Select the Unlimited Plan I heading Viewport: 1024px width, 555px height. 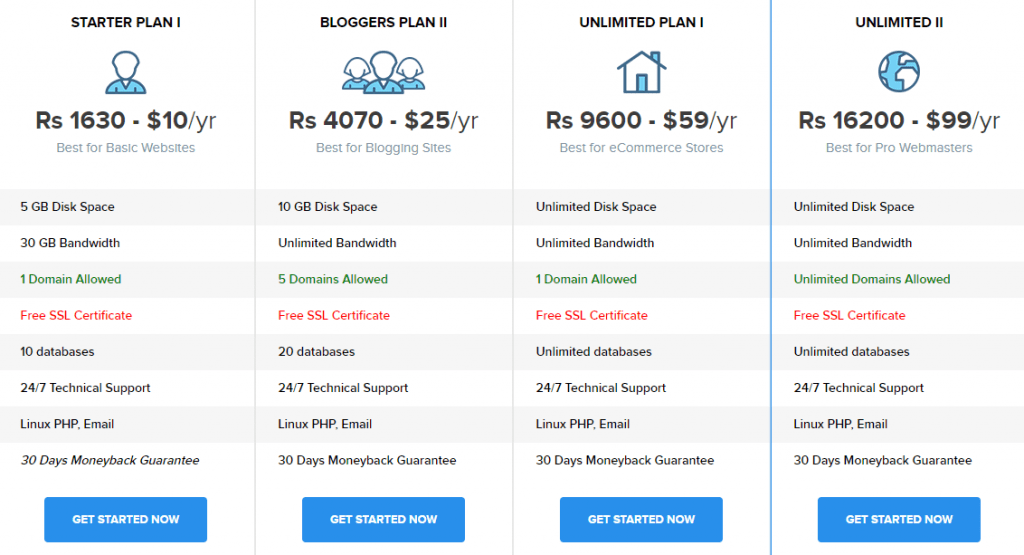click(x=641, y=22)
